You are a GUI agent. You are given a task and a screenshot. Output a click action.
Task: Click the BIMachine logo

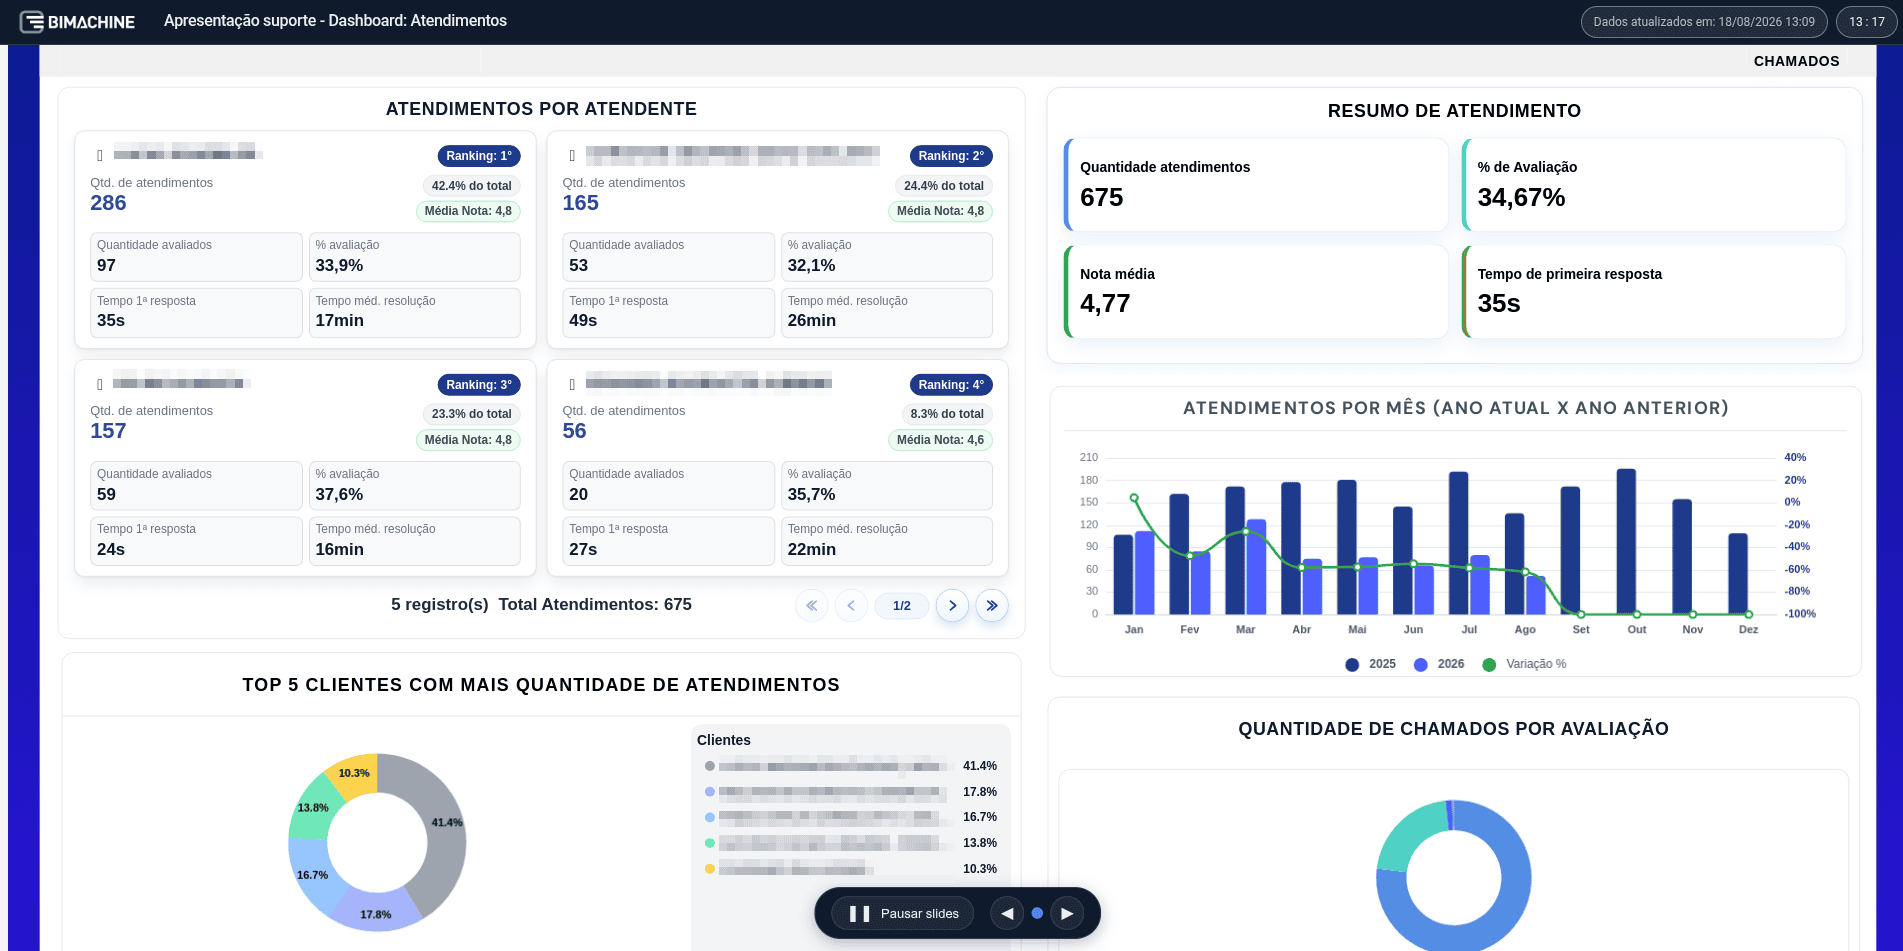click(x=77, y=21)
